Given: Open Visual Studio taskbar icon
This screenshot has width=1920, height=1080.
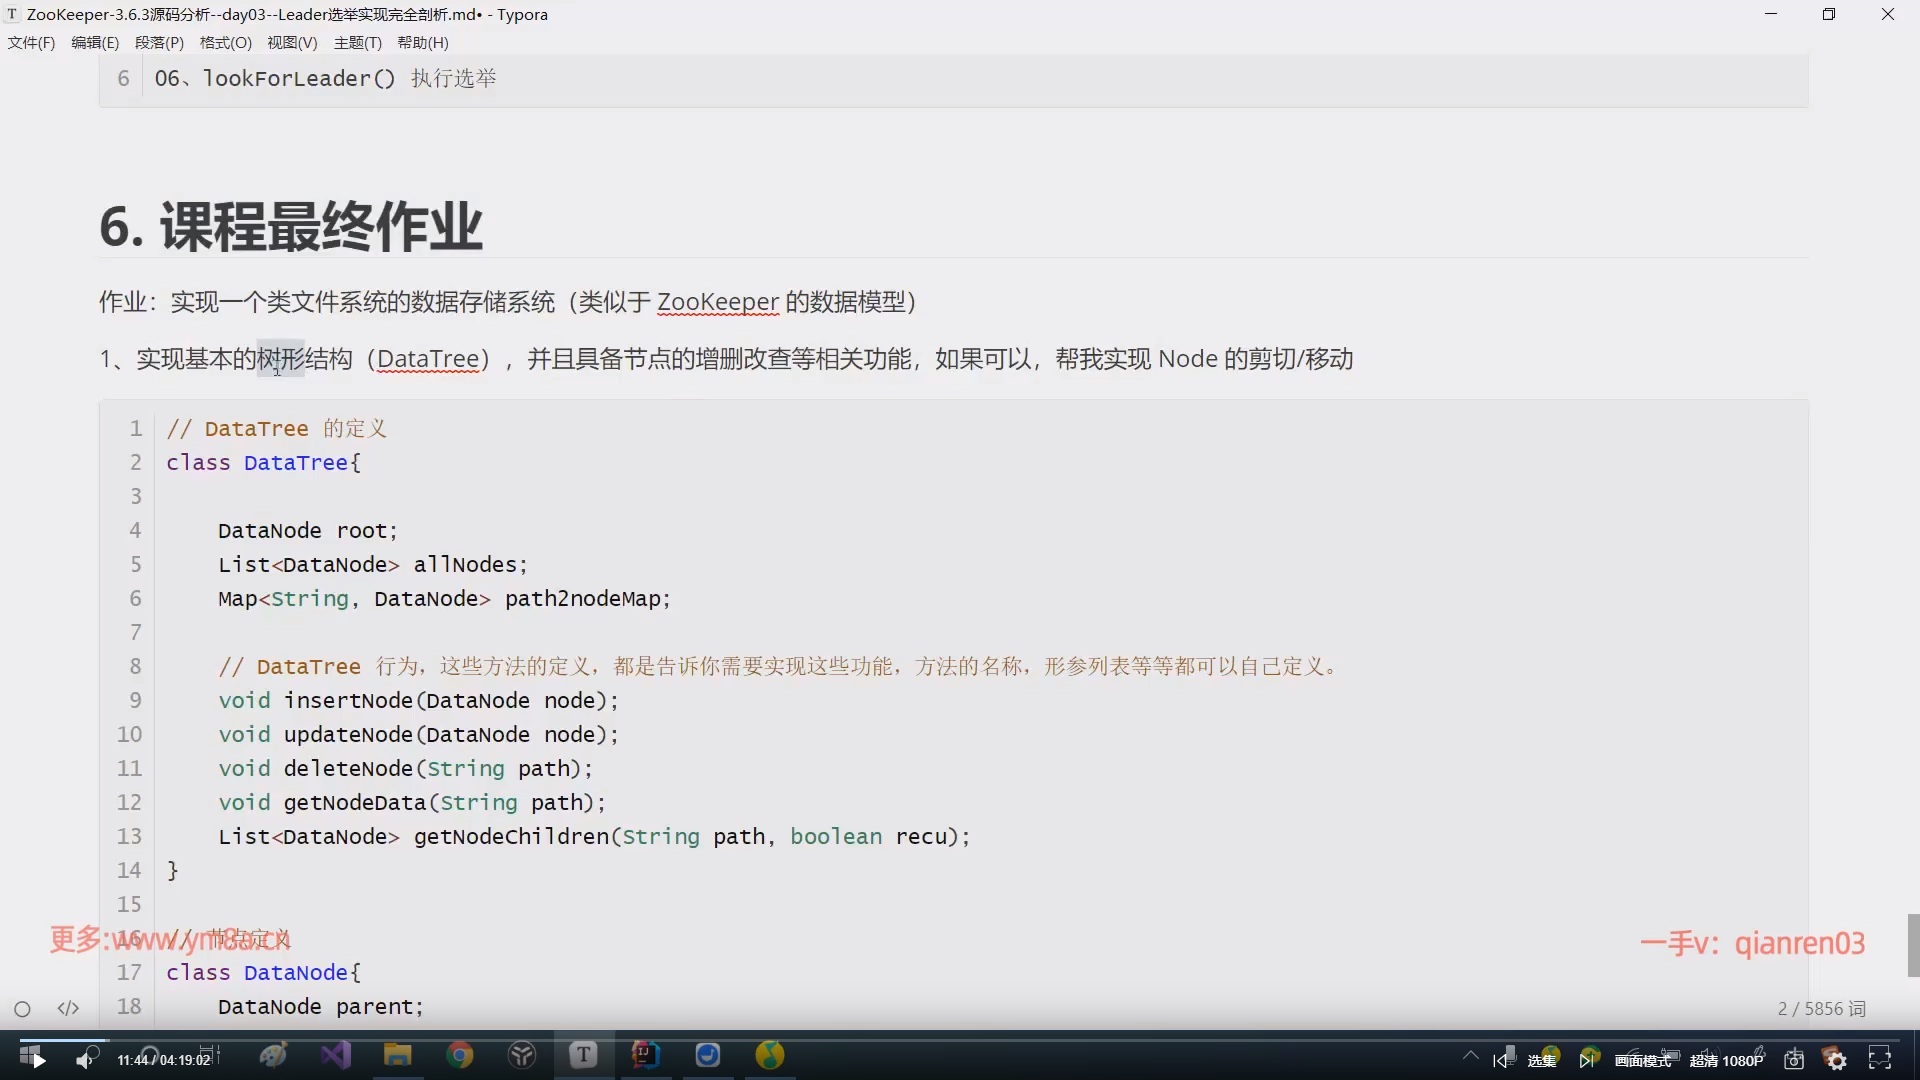Looking at the screenshot, I should coord(336,1055).
